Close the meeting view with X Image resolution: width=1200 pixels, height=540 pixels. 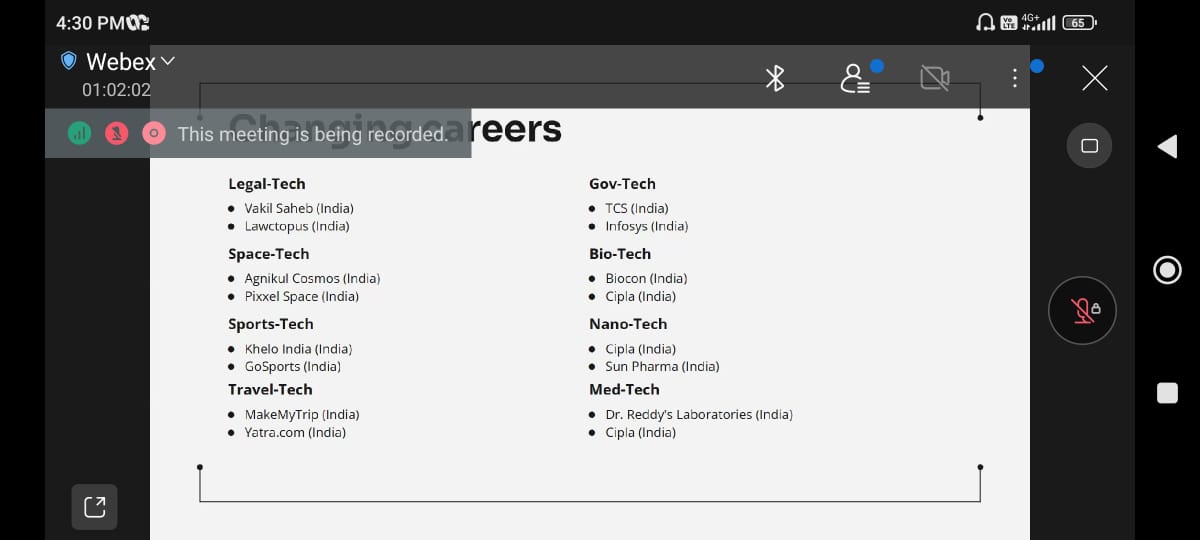(x=1095, y=78)
